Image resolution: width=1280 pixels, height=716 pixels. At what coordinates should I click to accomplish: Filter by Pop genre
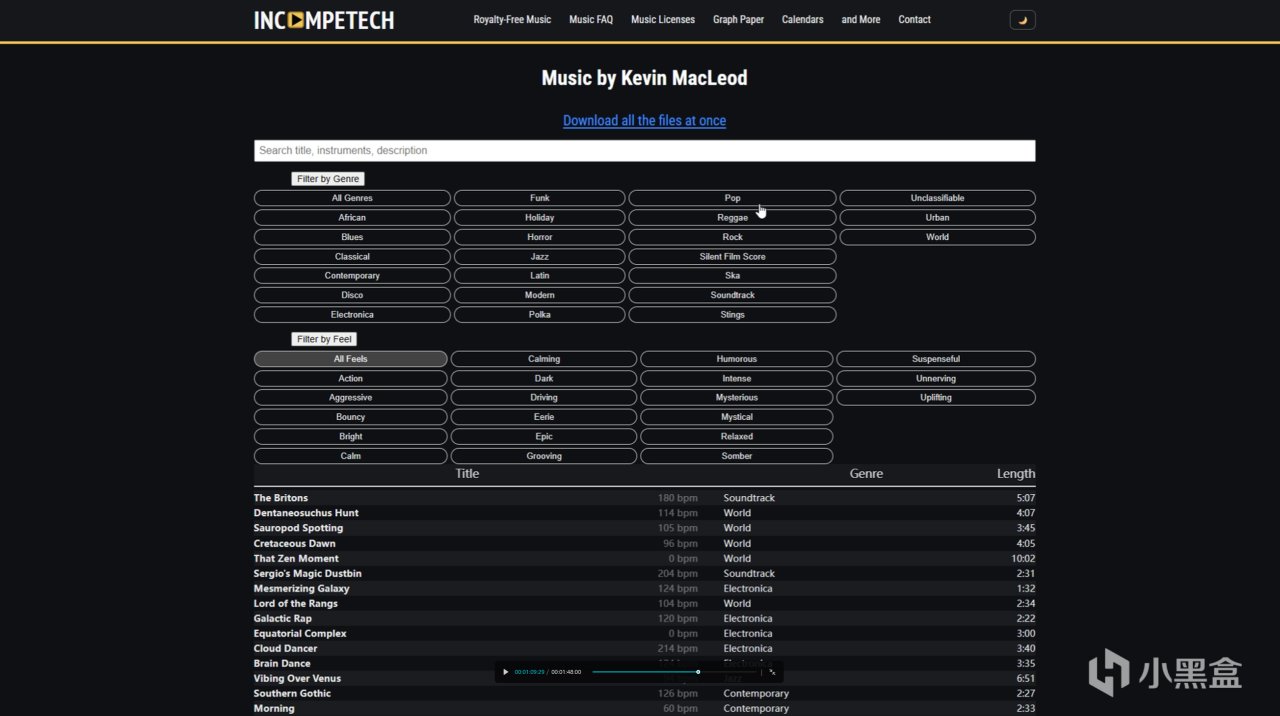point(732,198)
